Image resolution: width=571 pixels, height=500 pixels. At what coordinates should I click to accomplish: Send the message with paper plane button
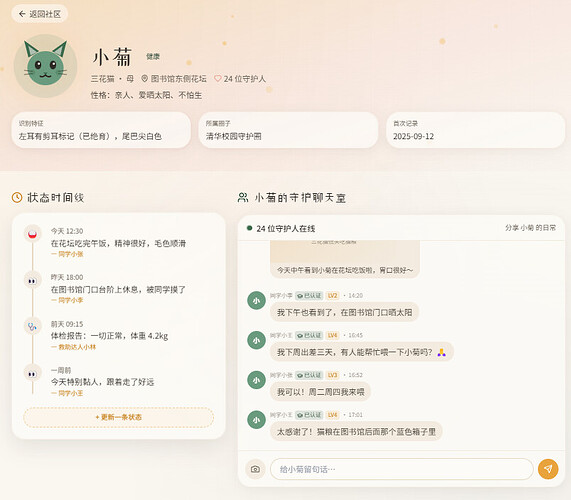[x=548, y=469]
